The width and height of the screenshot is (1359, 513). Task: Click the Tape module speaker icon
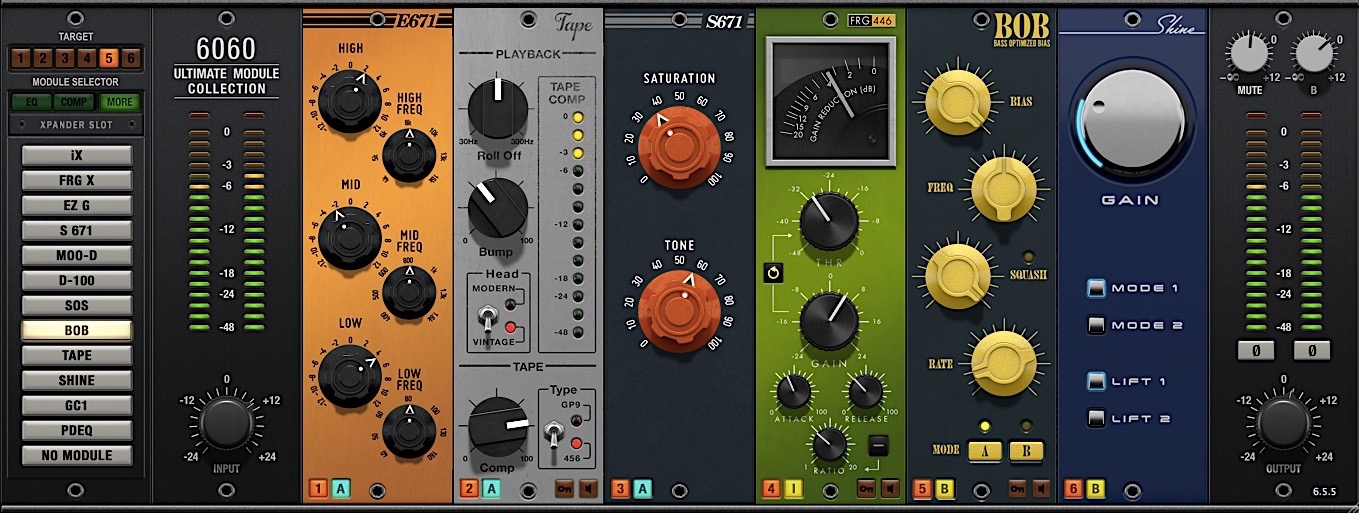click(588, 489)
